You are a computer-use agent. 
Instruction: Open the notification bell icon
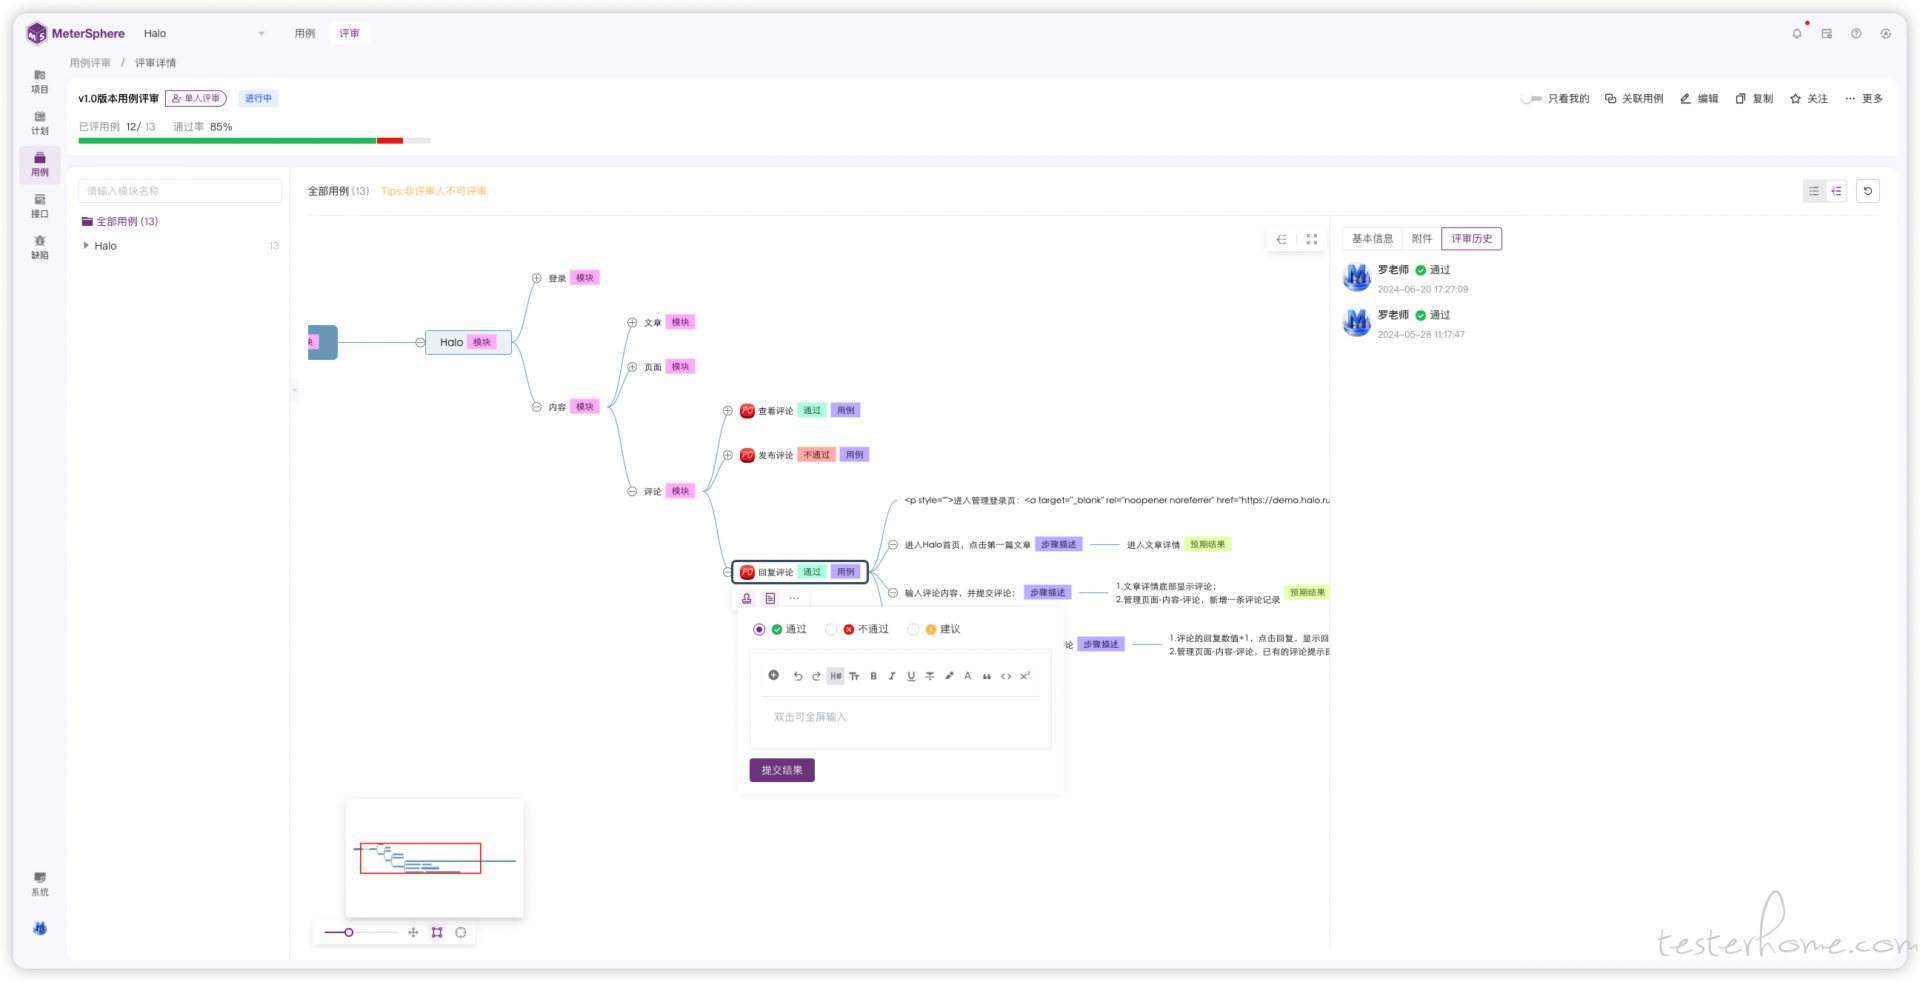[x=1796, y=34]
